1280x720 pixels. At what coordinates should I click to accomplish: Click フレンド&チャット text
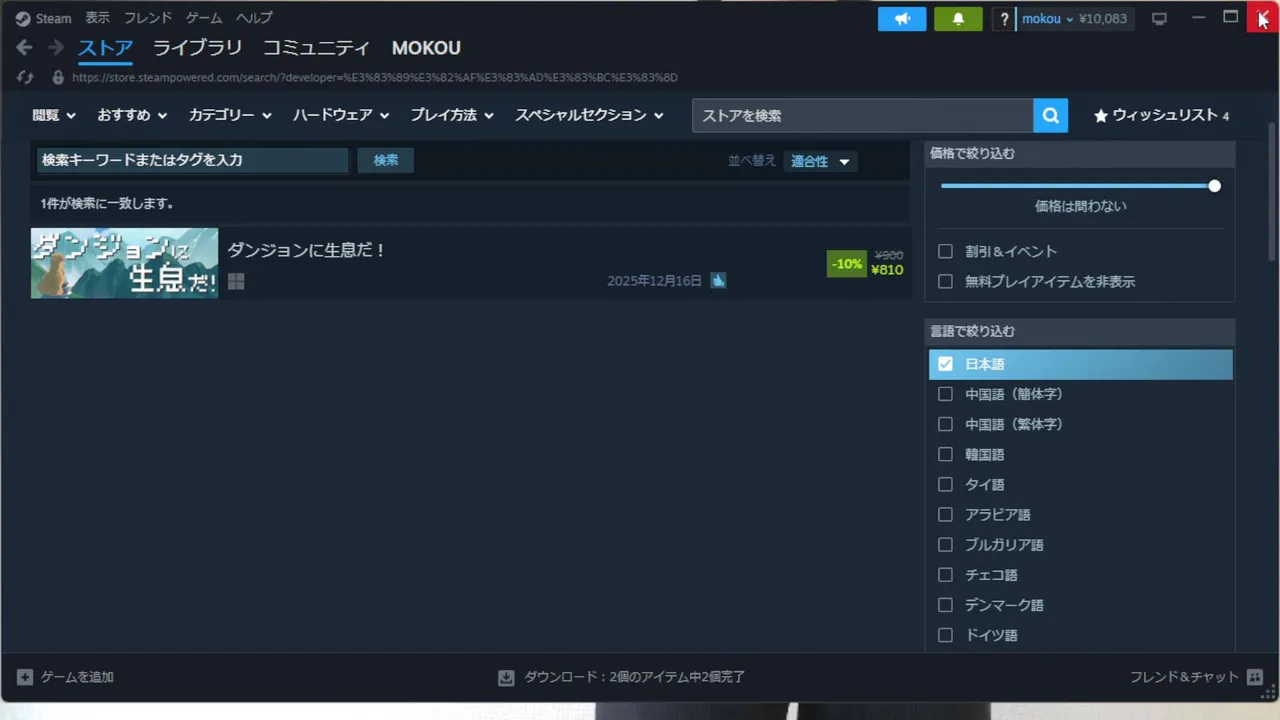[x=1184, y=677]
